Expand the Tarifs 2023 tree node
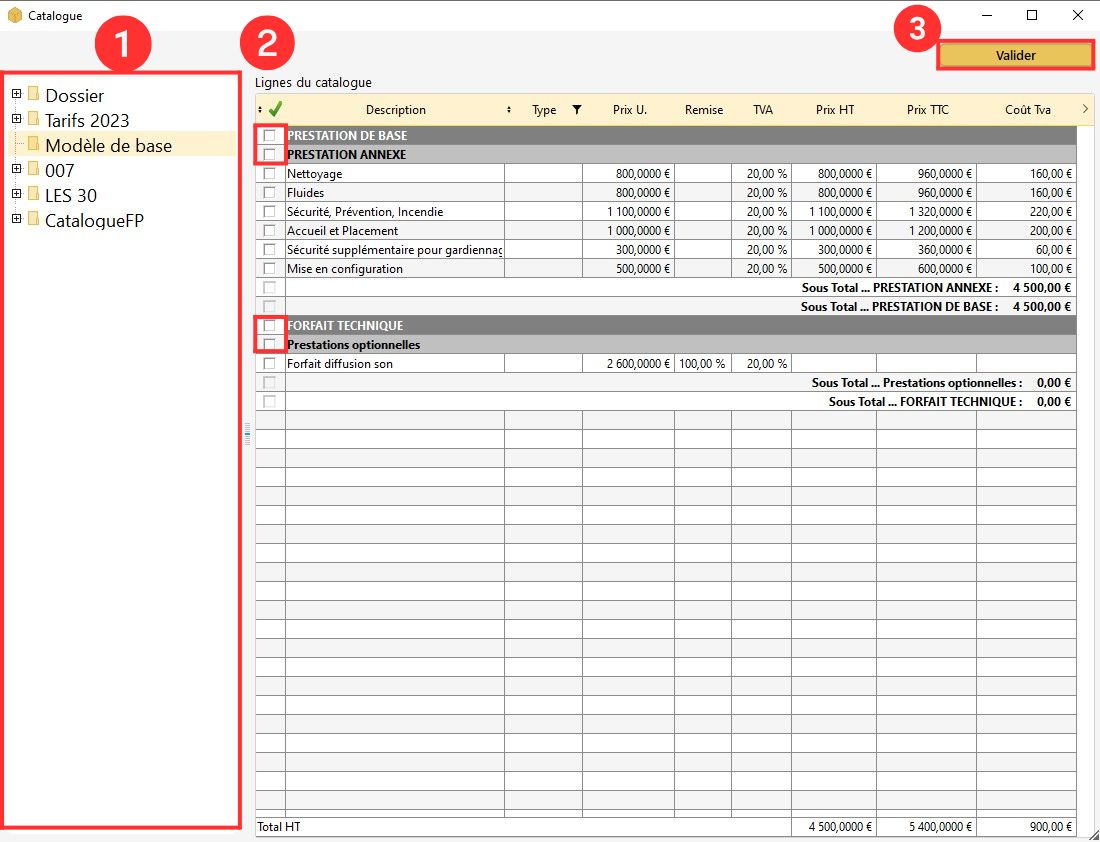 16,120
